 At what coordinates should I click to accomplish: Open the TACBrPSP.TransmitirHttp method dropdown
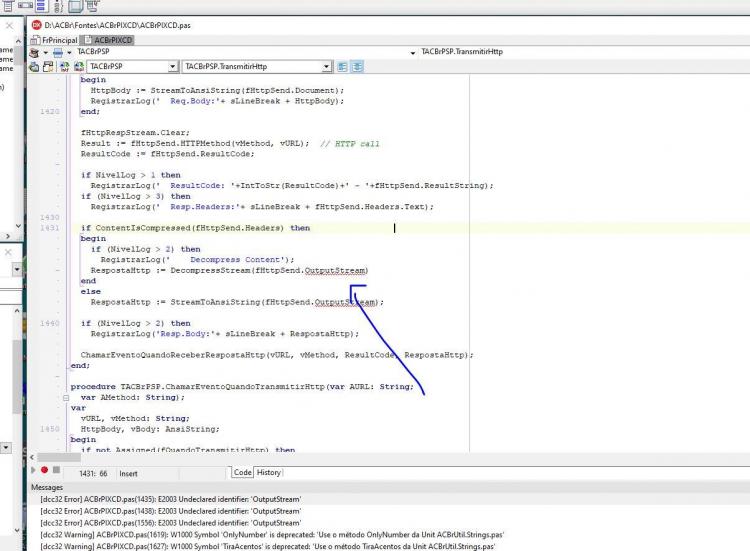click(326, 66)
